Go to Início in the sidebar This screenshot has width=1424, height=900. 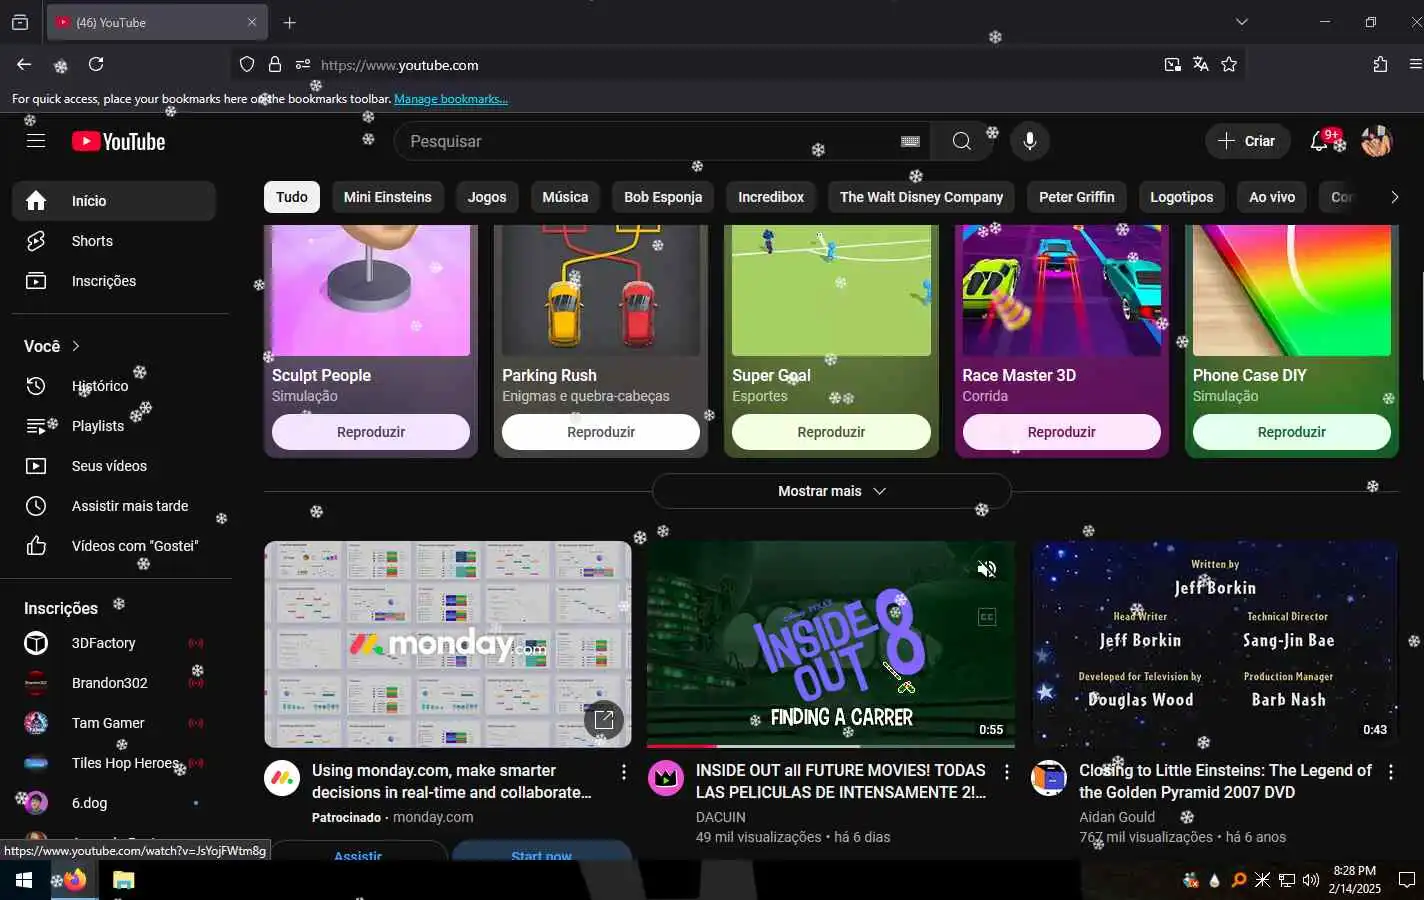click(114, 201)
